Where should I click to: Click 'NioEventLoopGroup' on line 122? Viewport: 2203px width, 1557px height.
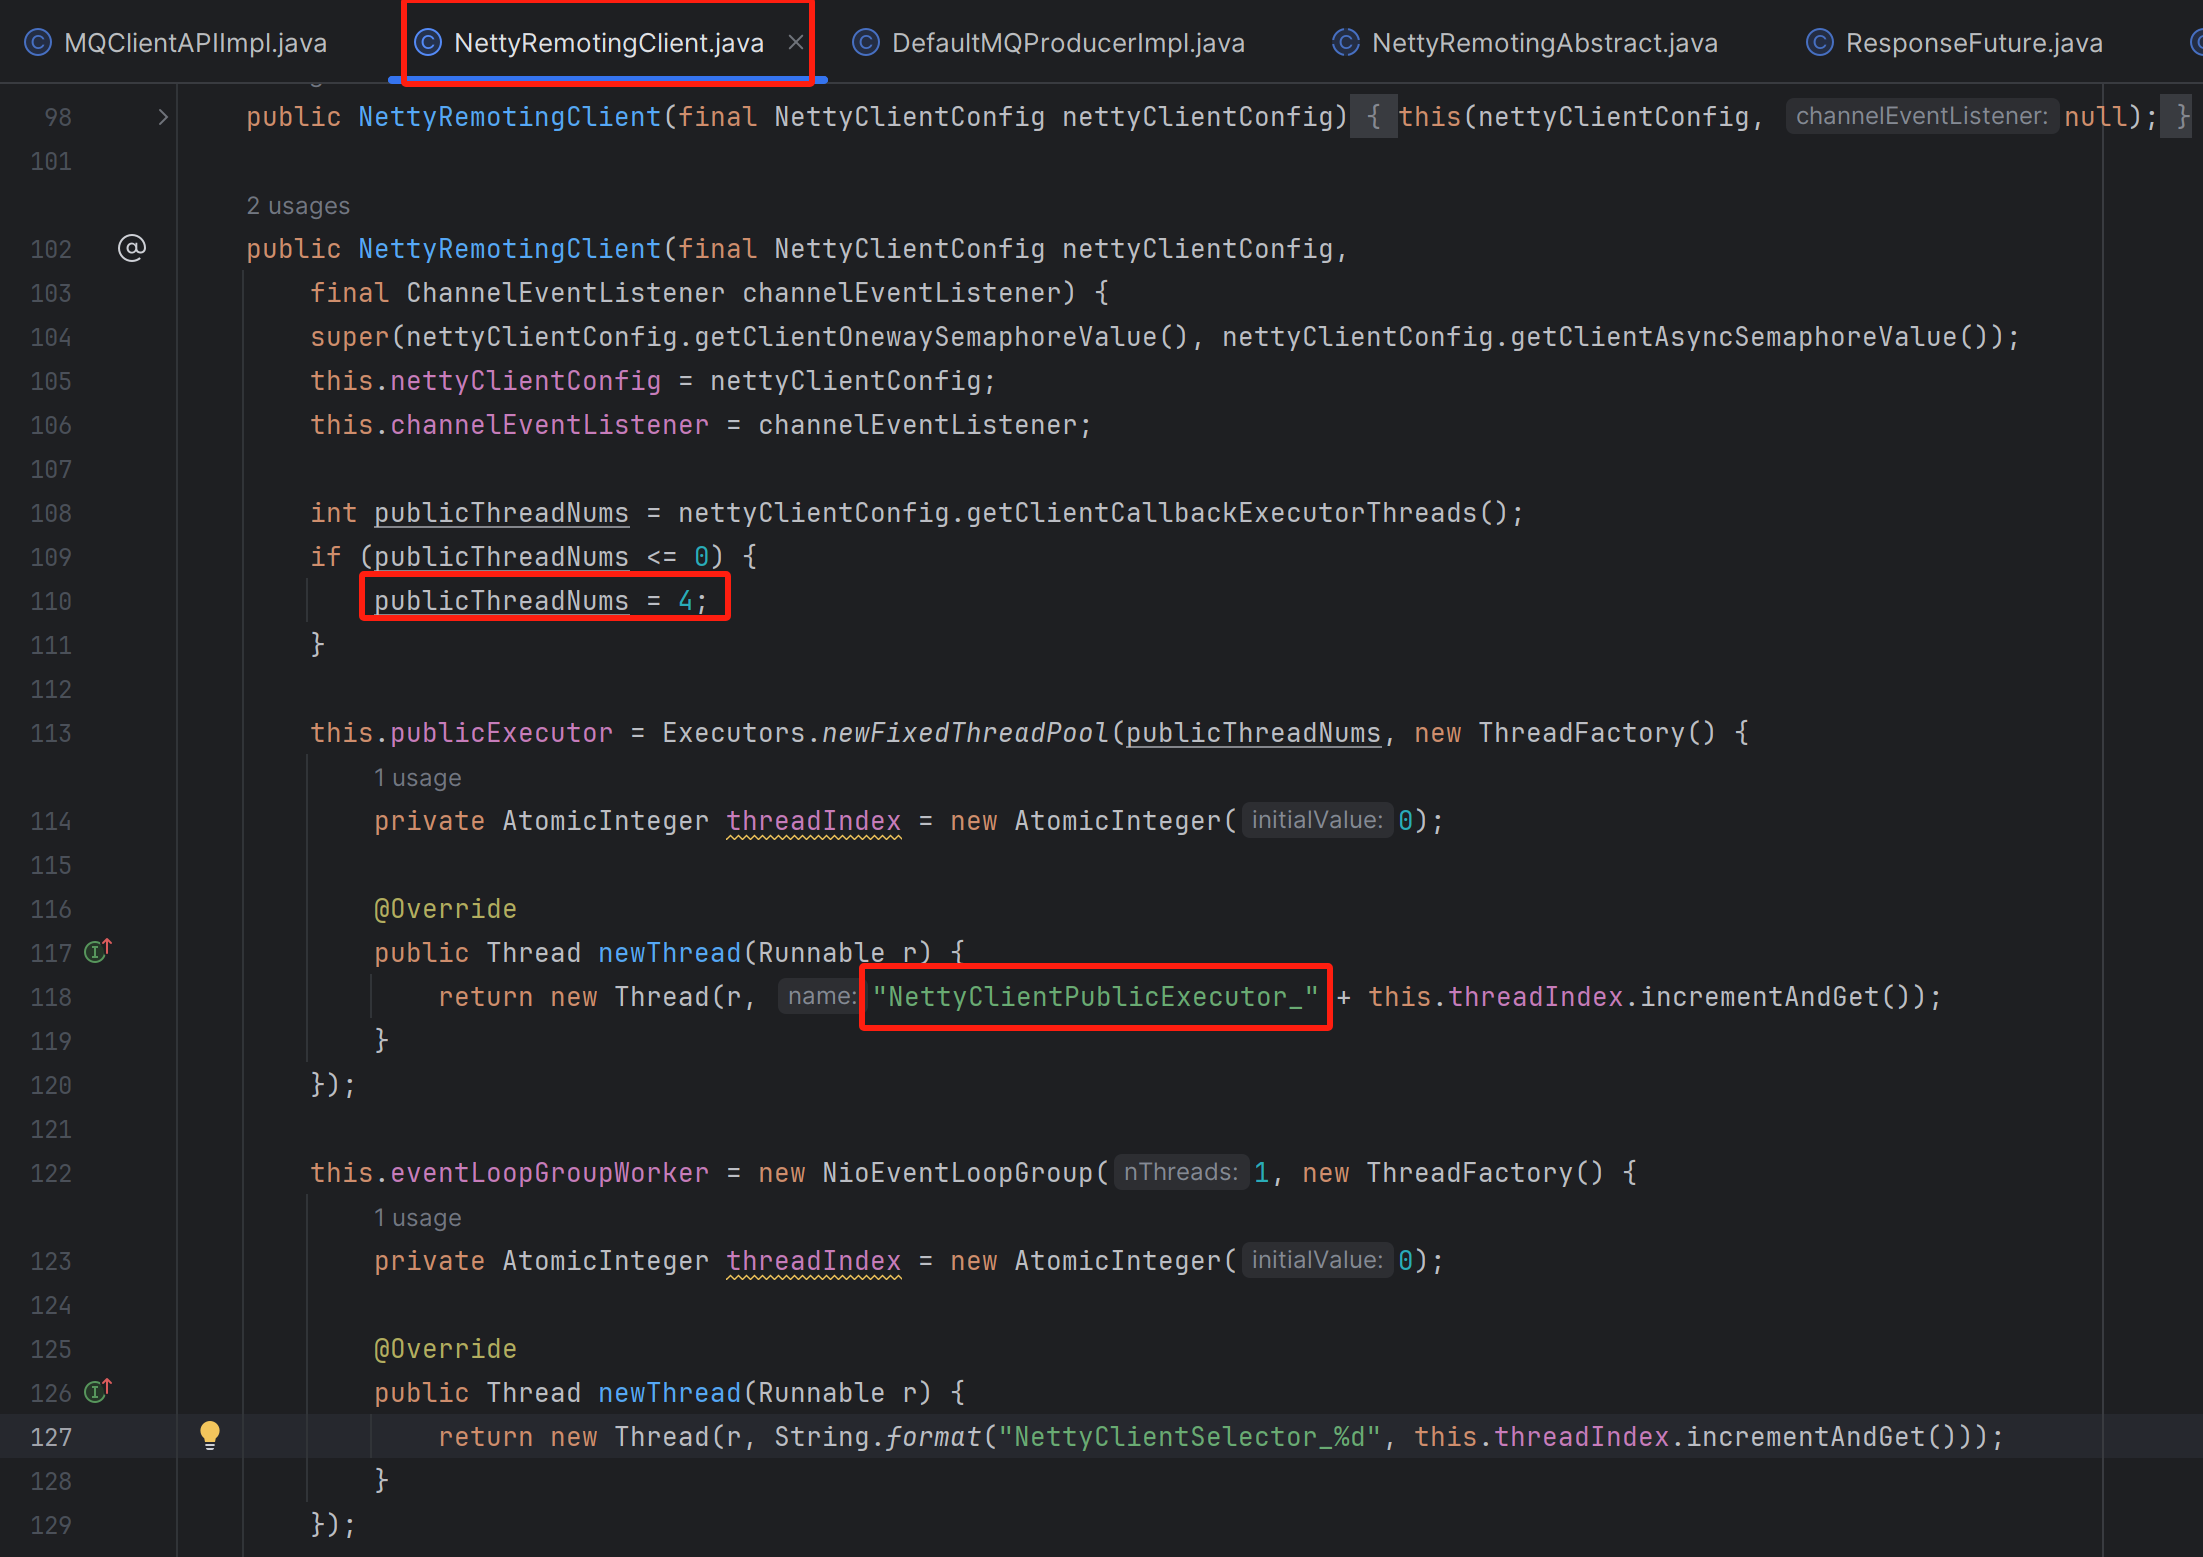(957, 1173)
